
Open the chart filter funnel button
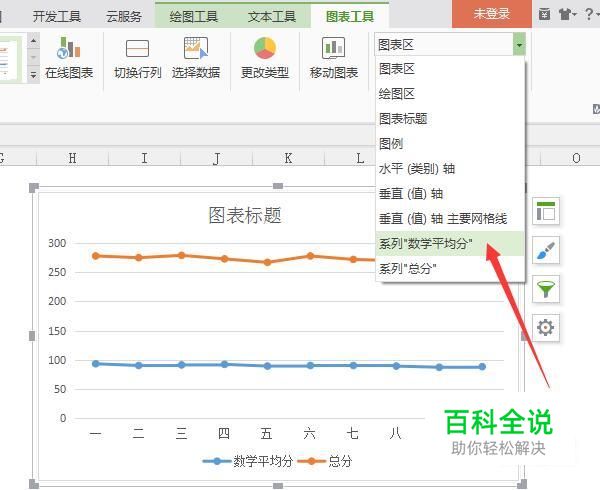coord(546,289)
